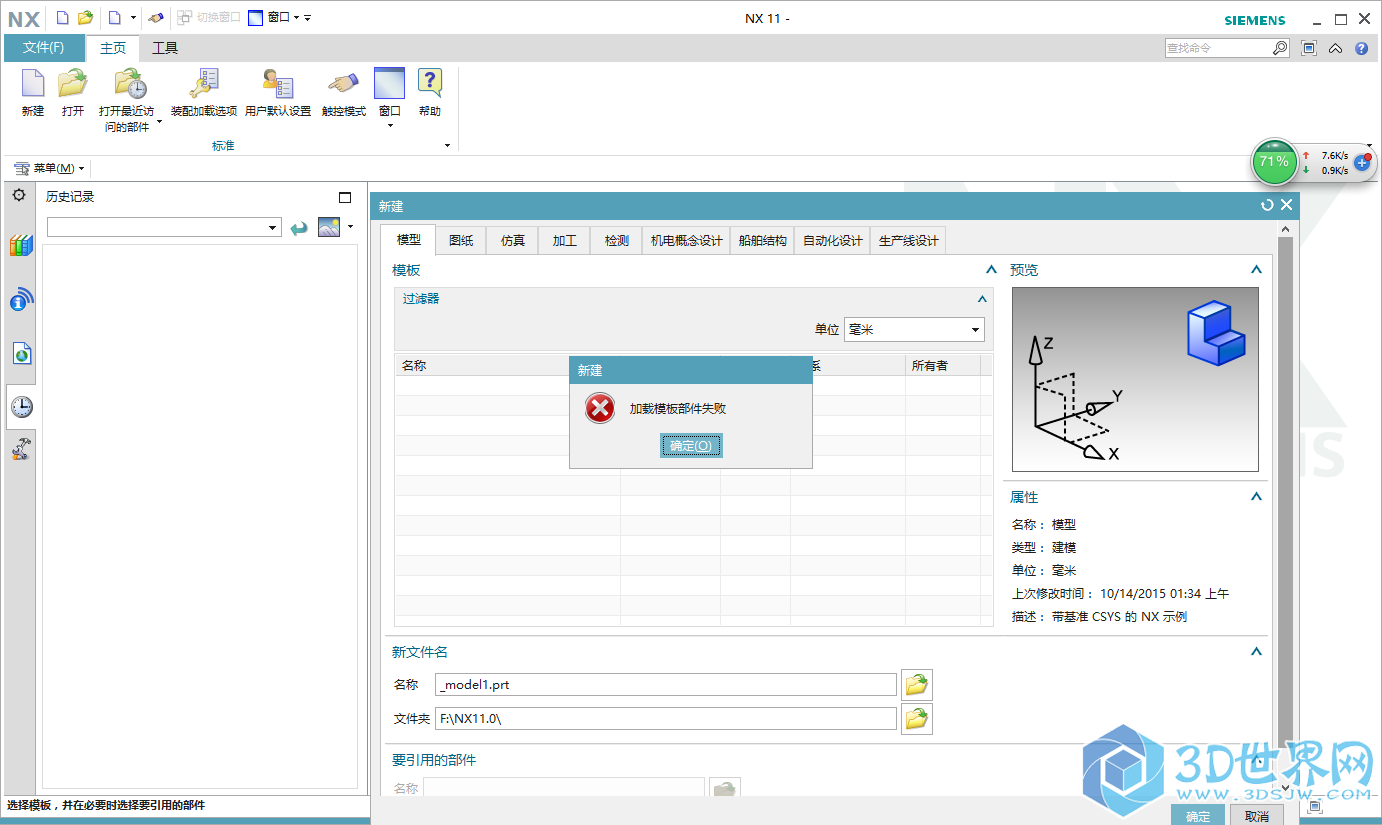Toggle maximize box of 历史记录 panel
The image size is (1382, 825).
[x=345, y=197]
